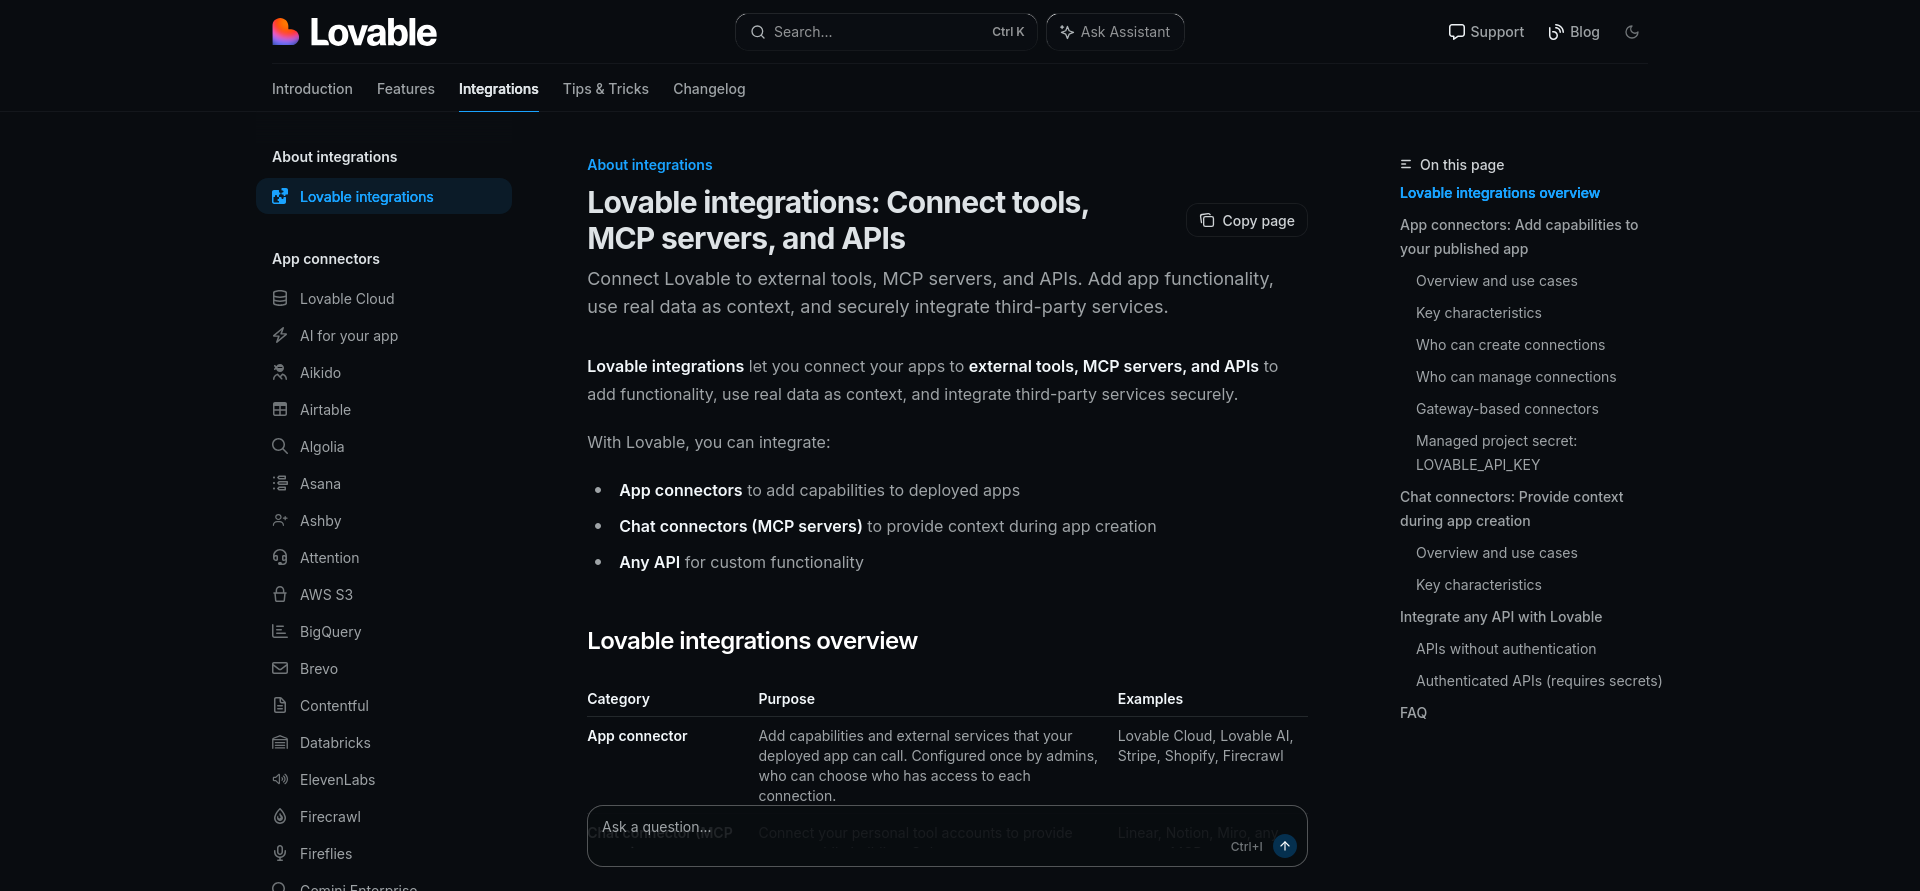Select the Integrations tab
This screenshot has width=1920, height=891.
499,89
